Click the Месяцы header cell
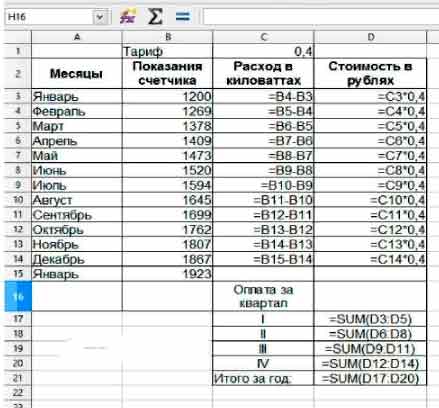This screenshot has height=408, width=439. pos(77,74)
